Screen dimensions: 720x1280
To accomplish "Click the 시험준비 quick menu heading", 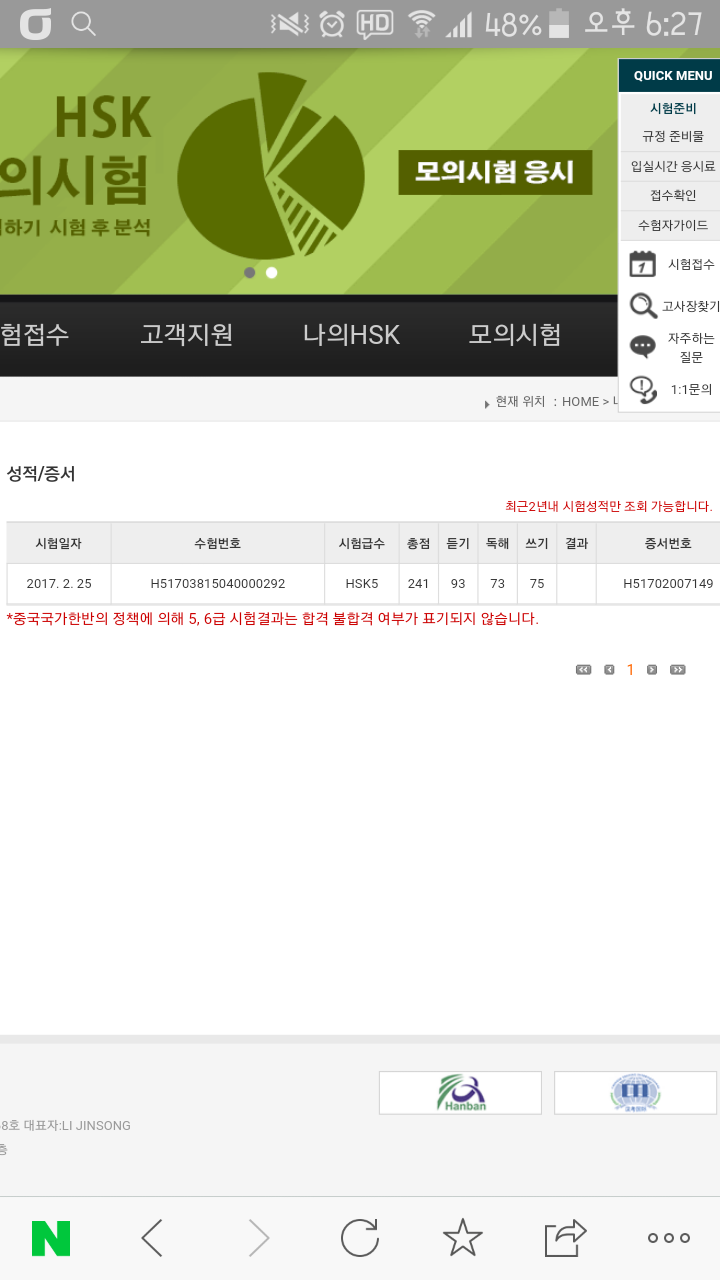I will [673, 109].
